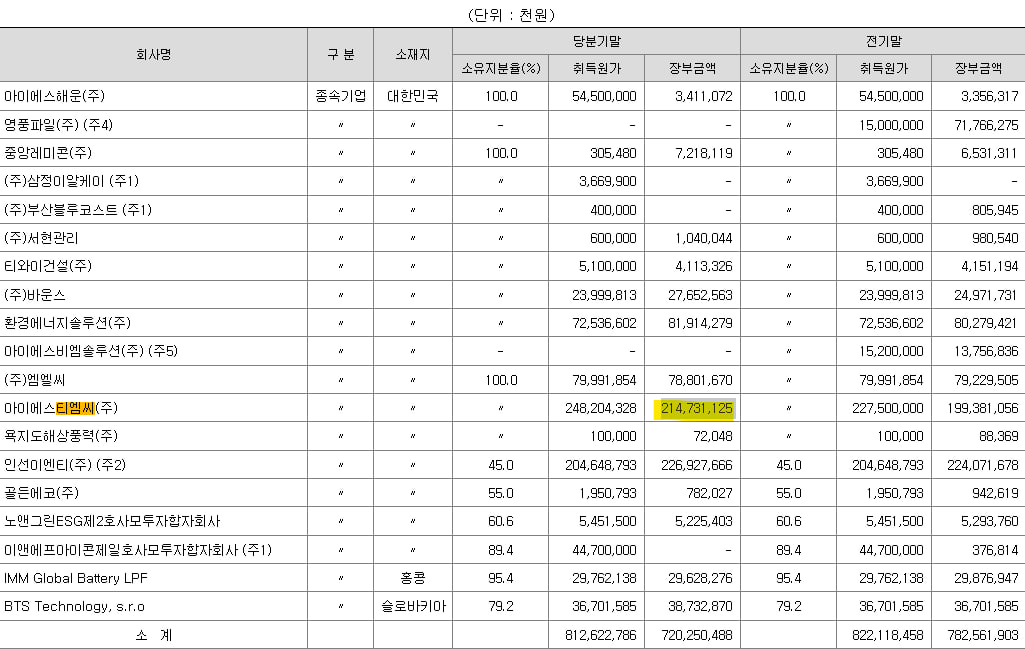This screenshot has height=649, width=1025.
Task: Click current book value 38,732,870
Action: click(x=700, y=606)
